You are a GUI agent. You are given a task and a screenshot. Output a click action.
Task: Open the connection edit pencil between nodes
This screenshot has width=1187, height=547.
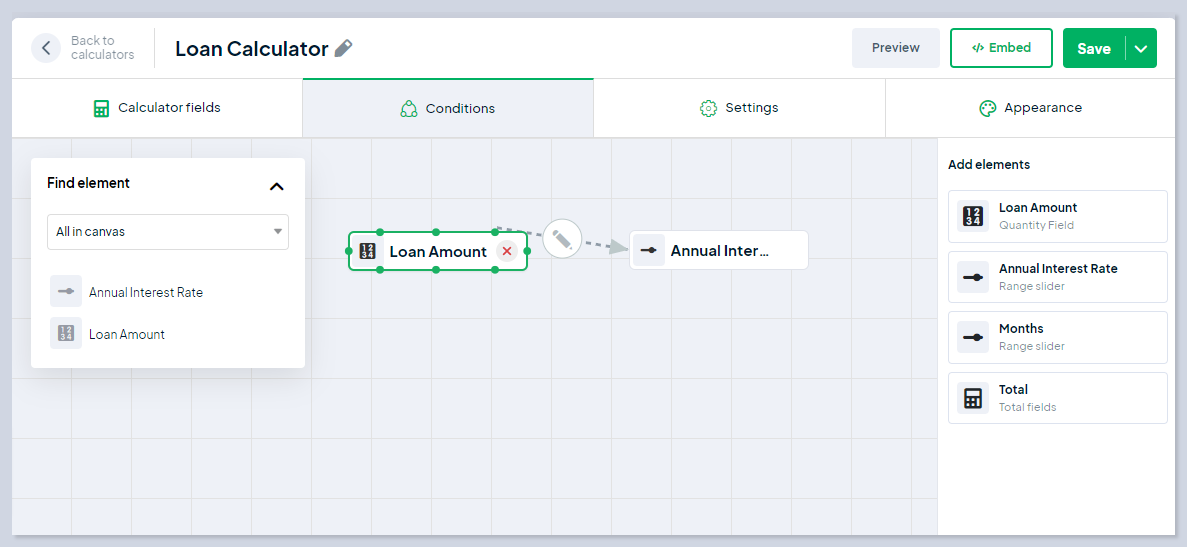561,239
